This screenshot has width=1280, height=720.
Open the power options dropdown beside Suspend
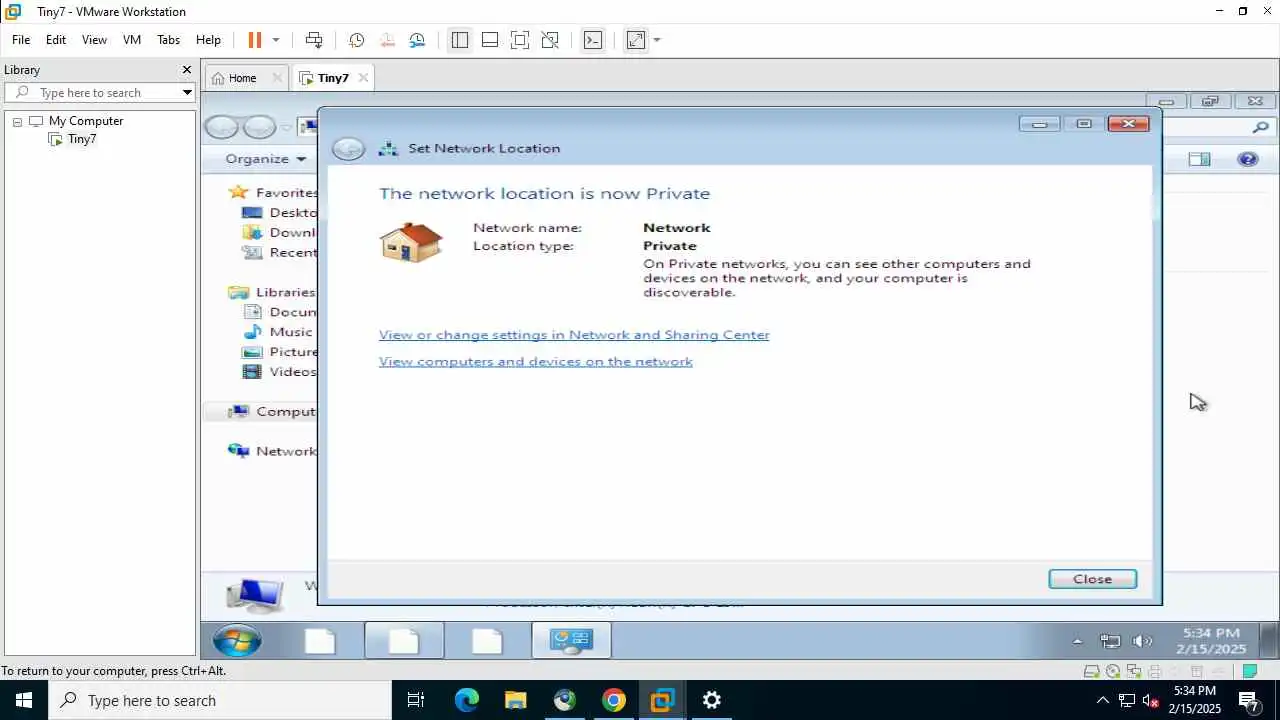(276, 40)
